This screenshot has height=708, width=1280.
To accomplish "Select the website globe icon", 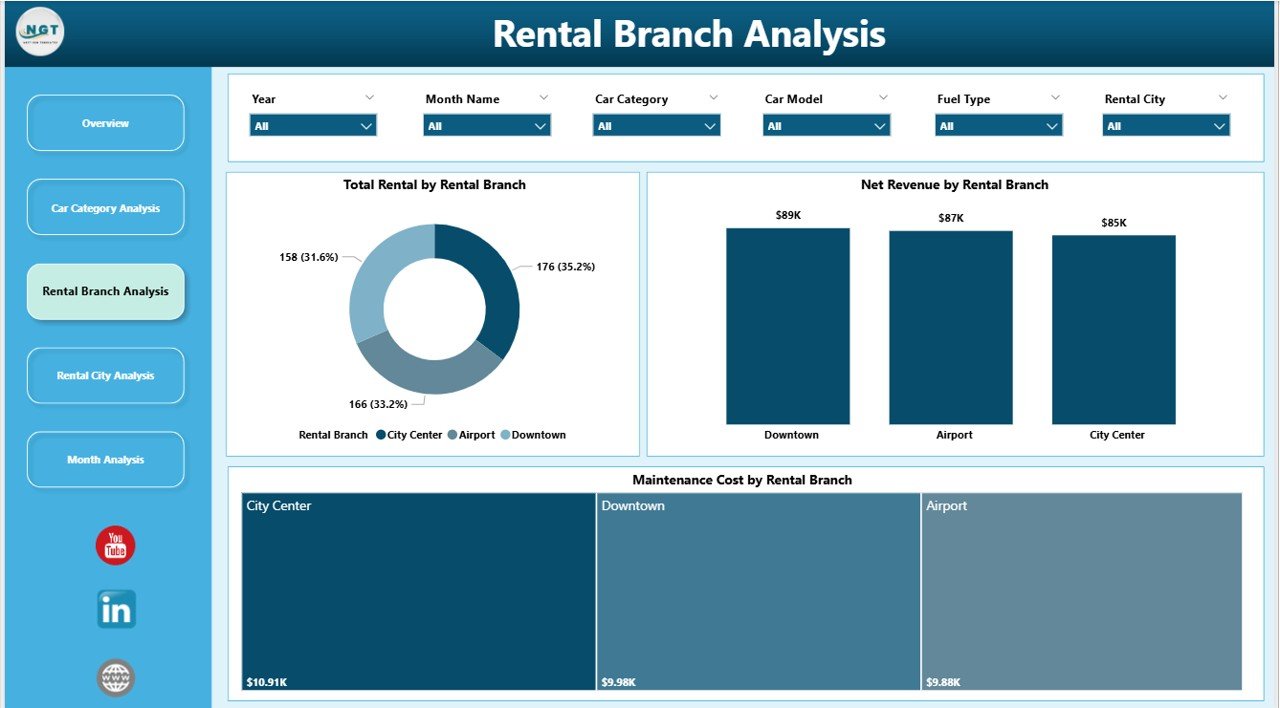I will coord(115,677).
